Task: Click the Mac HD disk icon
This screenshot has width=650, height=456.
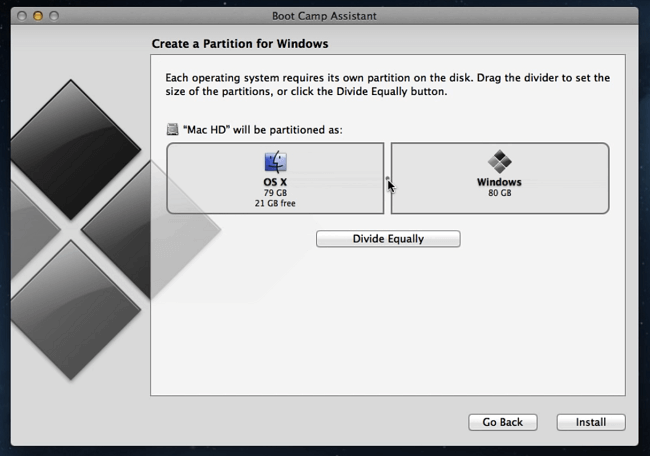Action: 174,130
